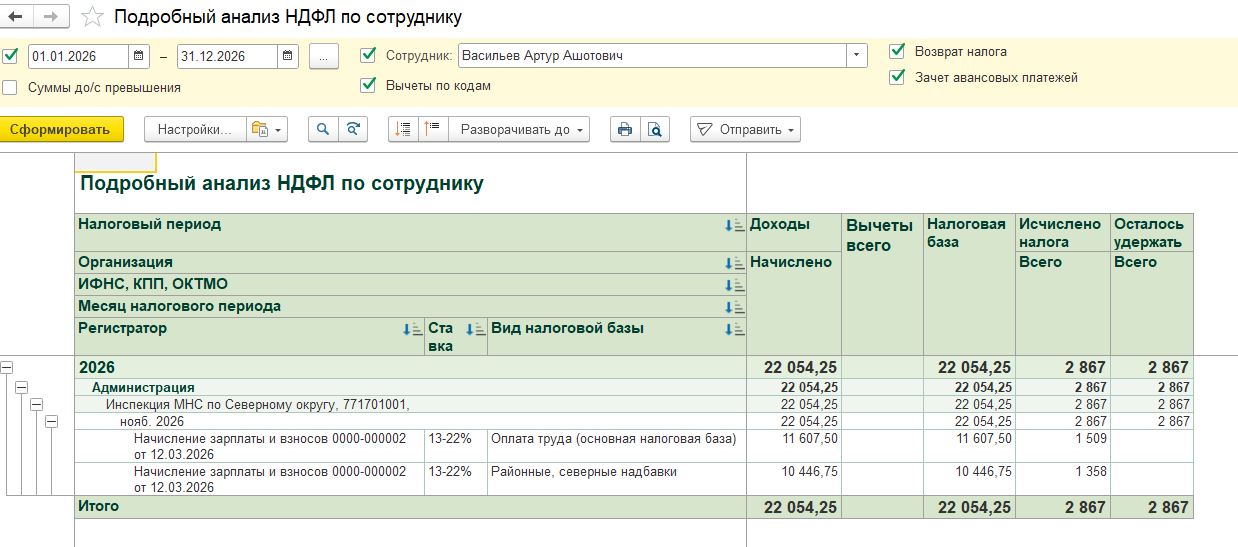Click 'Доходы' column header
The height and width of the screenshot is (547, 1238).
pyautogui.click(x=794, y=232)
